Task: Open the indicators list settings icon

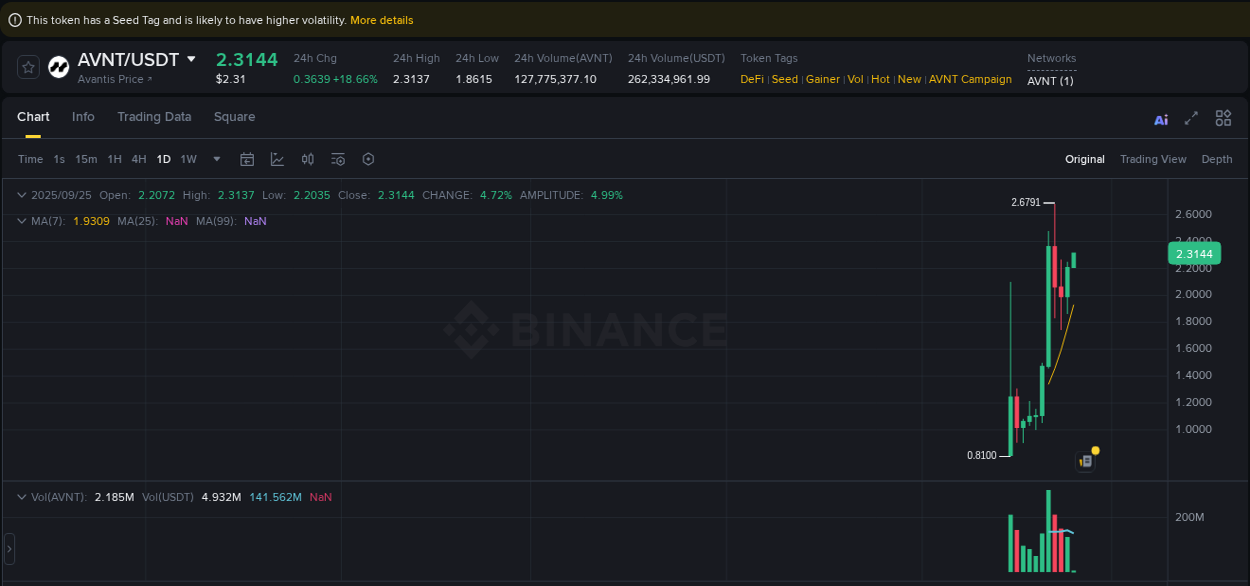Action: pos(337,158)
